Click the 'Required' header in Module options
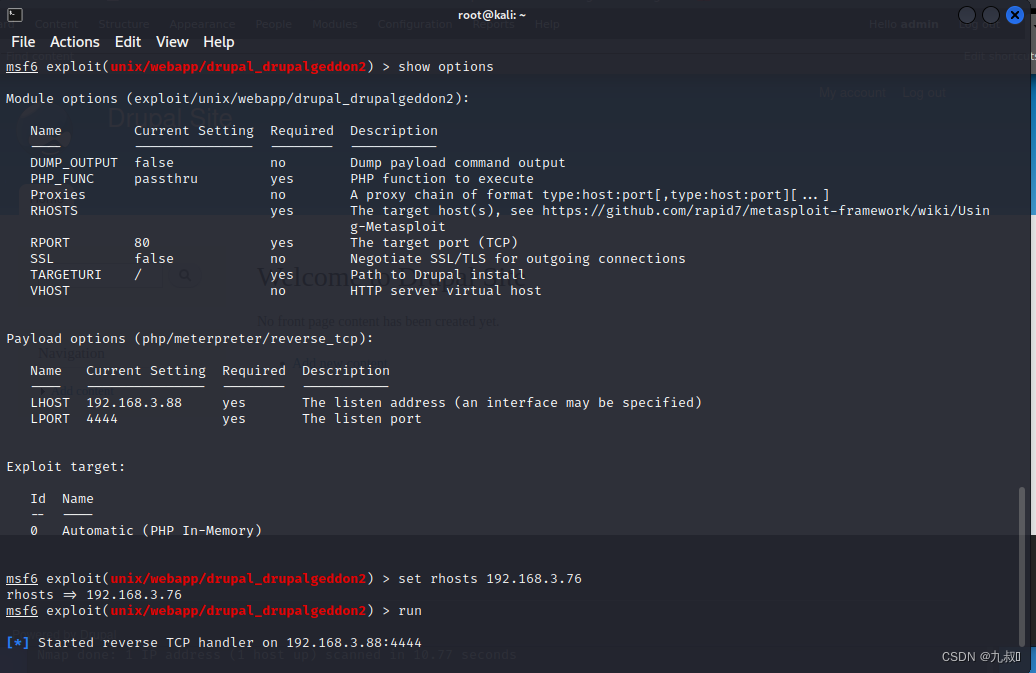Image resolution: width=1036 pixels, height=673 pixels. (x=302, y=131)
